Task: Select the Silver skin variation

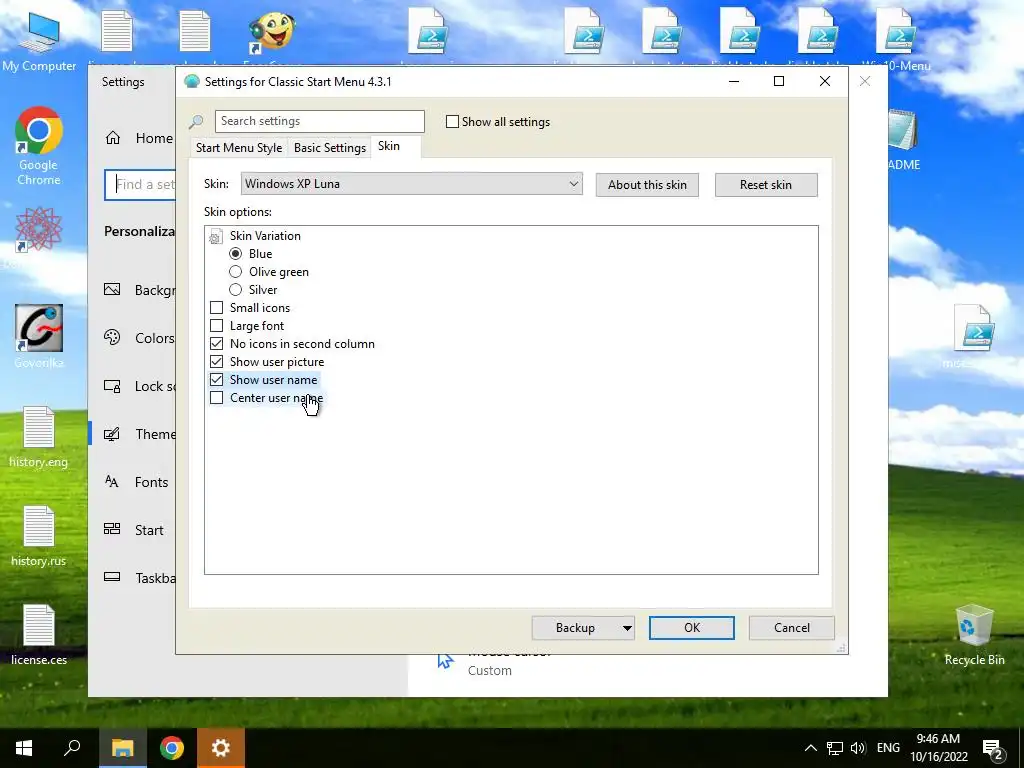Action: tap(236, 289)
